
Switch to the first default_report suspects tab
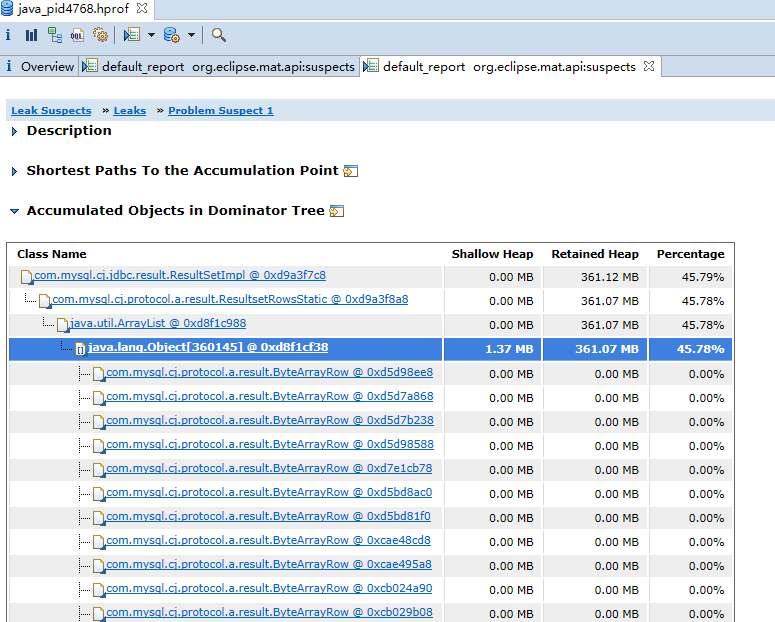(x=219, y=67)
